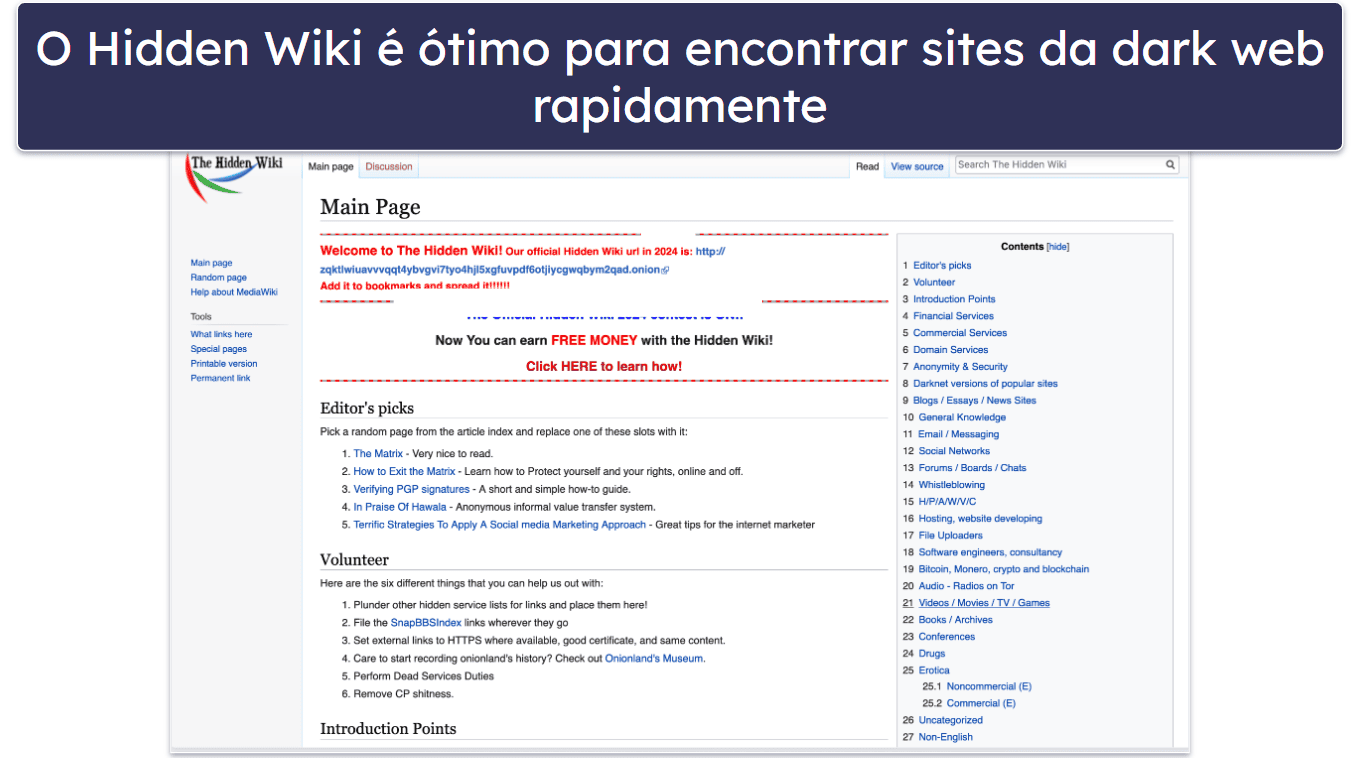Screen dimensions: 1359x758
Task: Jump to H/P/A/W/V/C section
Action: (947, 502)
